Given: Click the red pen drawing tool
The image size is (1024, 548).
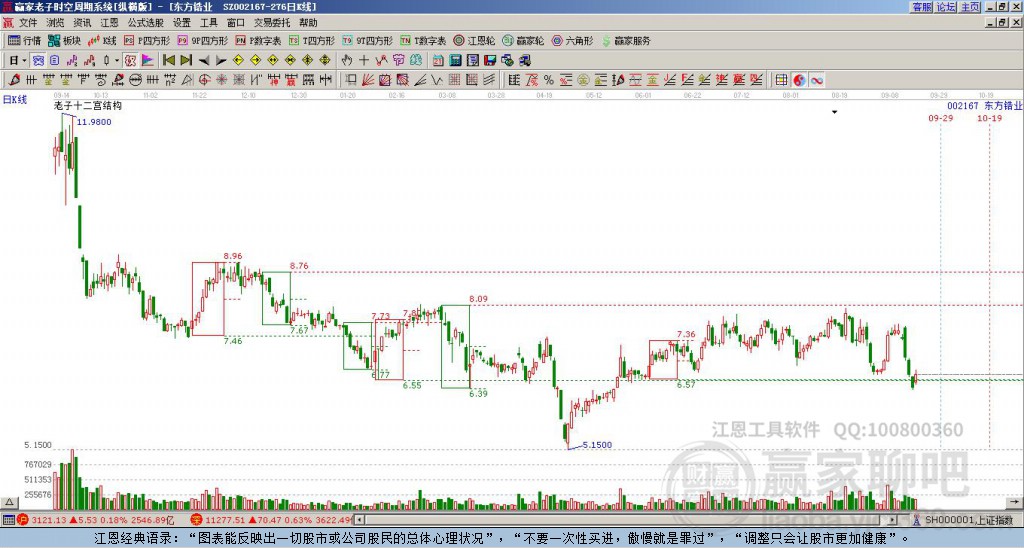Looking at the screenshot, I should pyautogui.click(x=13, y=80).
